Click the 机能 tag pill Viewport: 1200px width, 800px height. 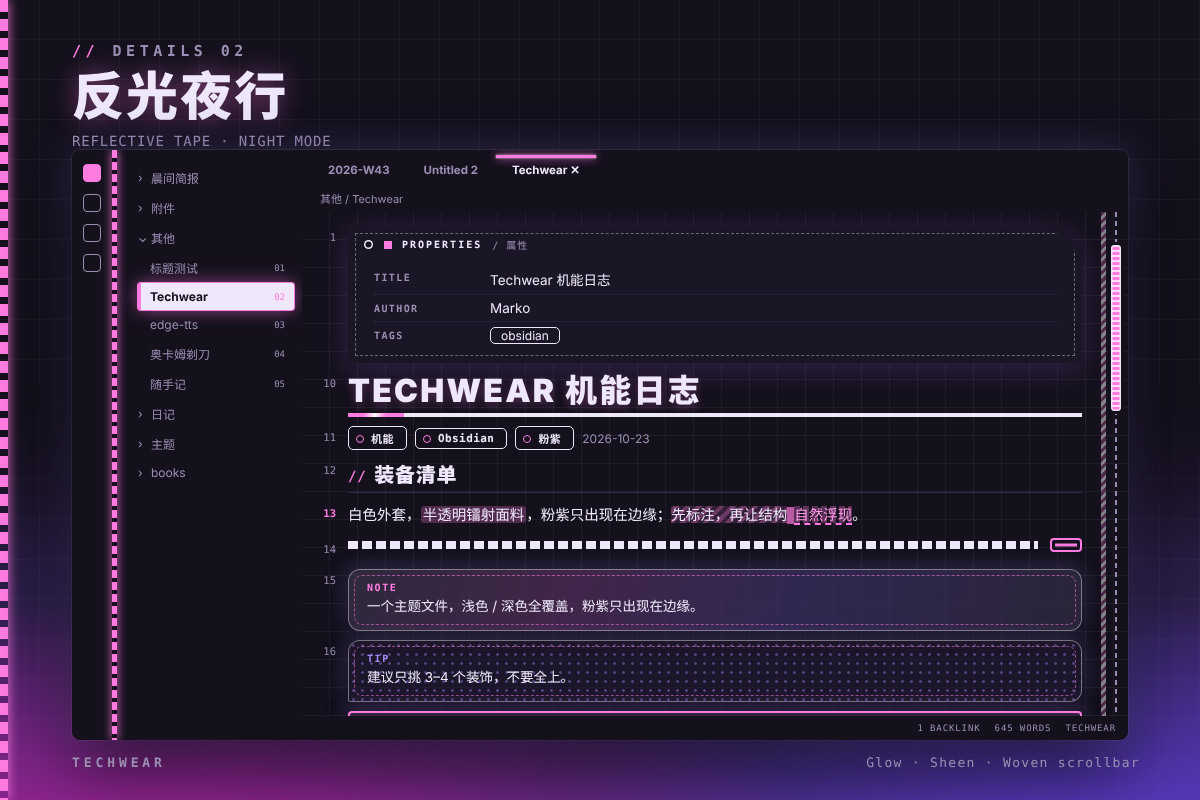pos(377,438)
